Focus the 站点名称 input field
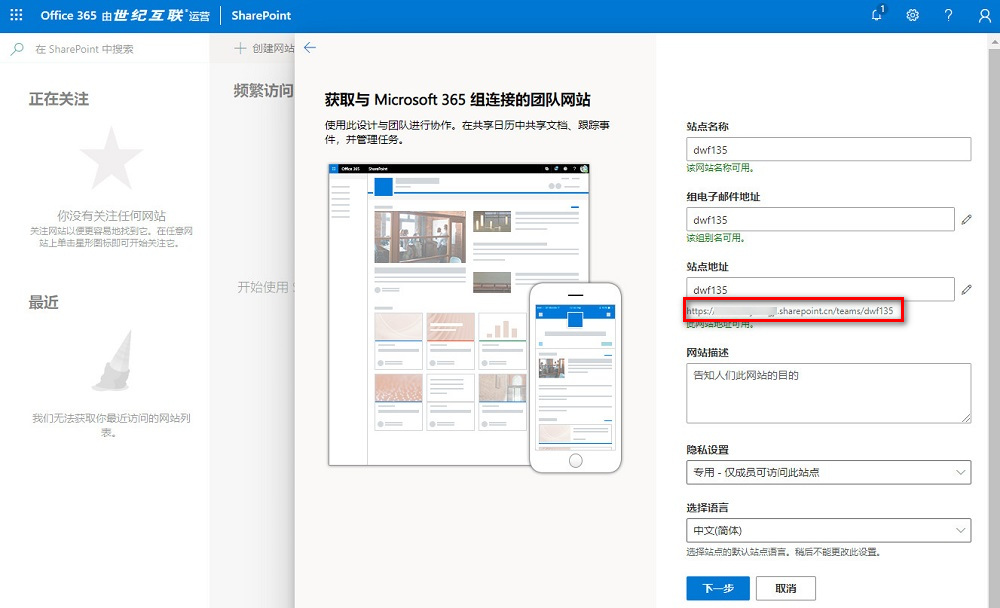This screenshot has height=608, width=1000. click(828, 149)
